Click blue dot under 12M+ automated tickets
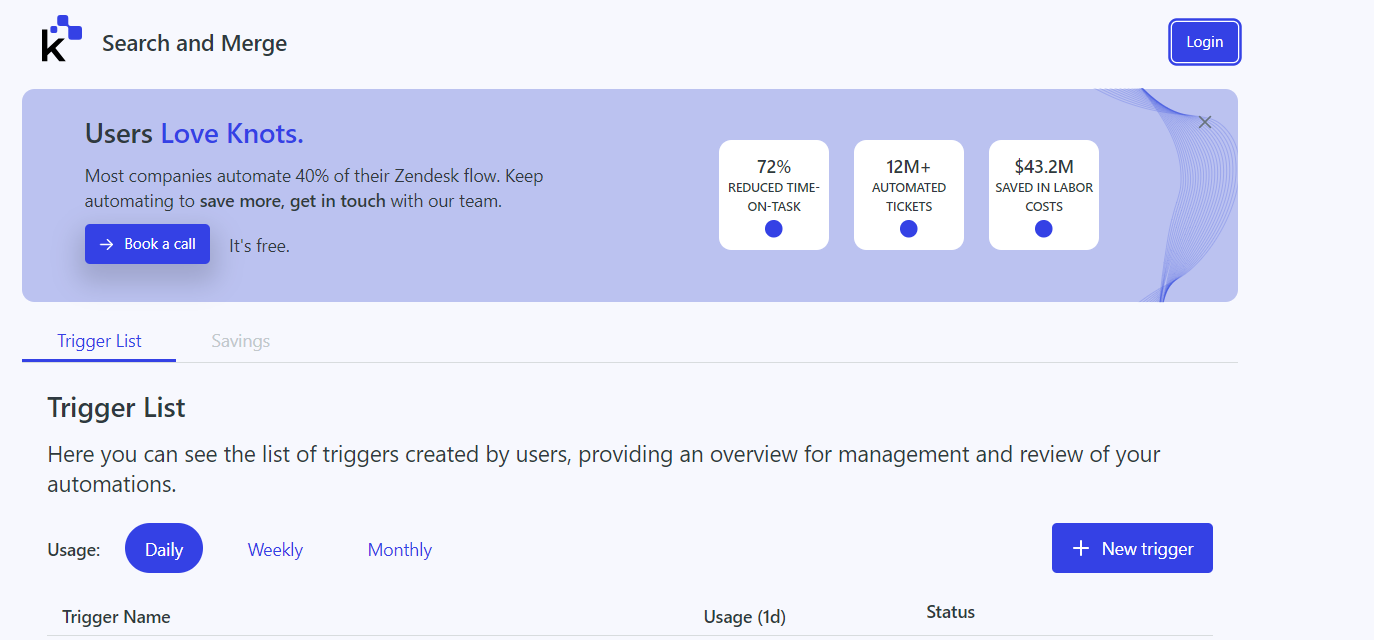This screenshot has width=1374, height=640. pyautogui.click(x=909, y=229)
